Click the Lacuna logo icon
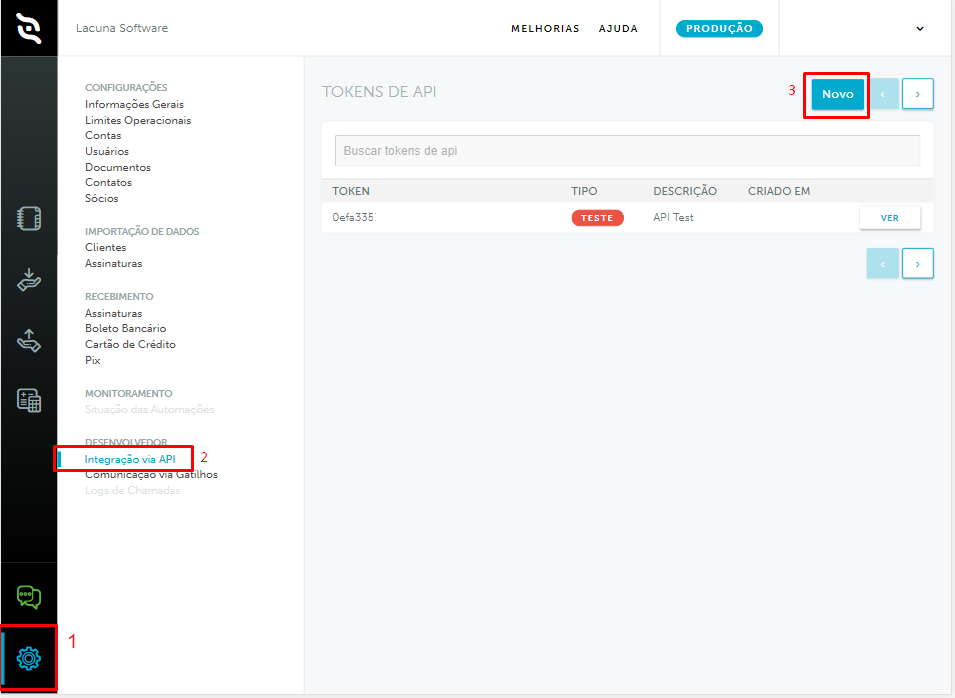This screenshot has height=698, width=955. coord(29,28)
